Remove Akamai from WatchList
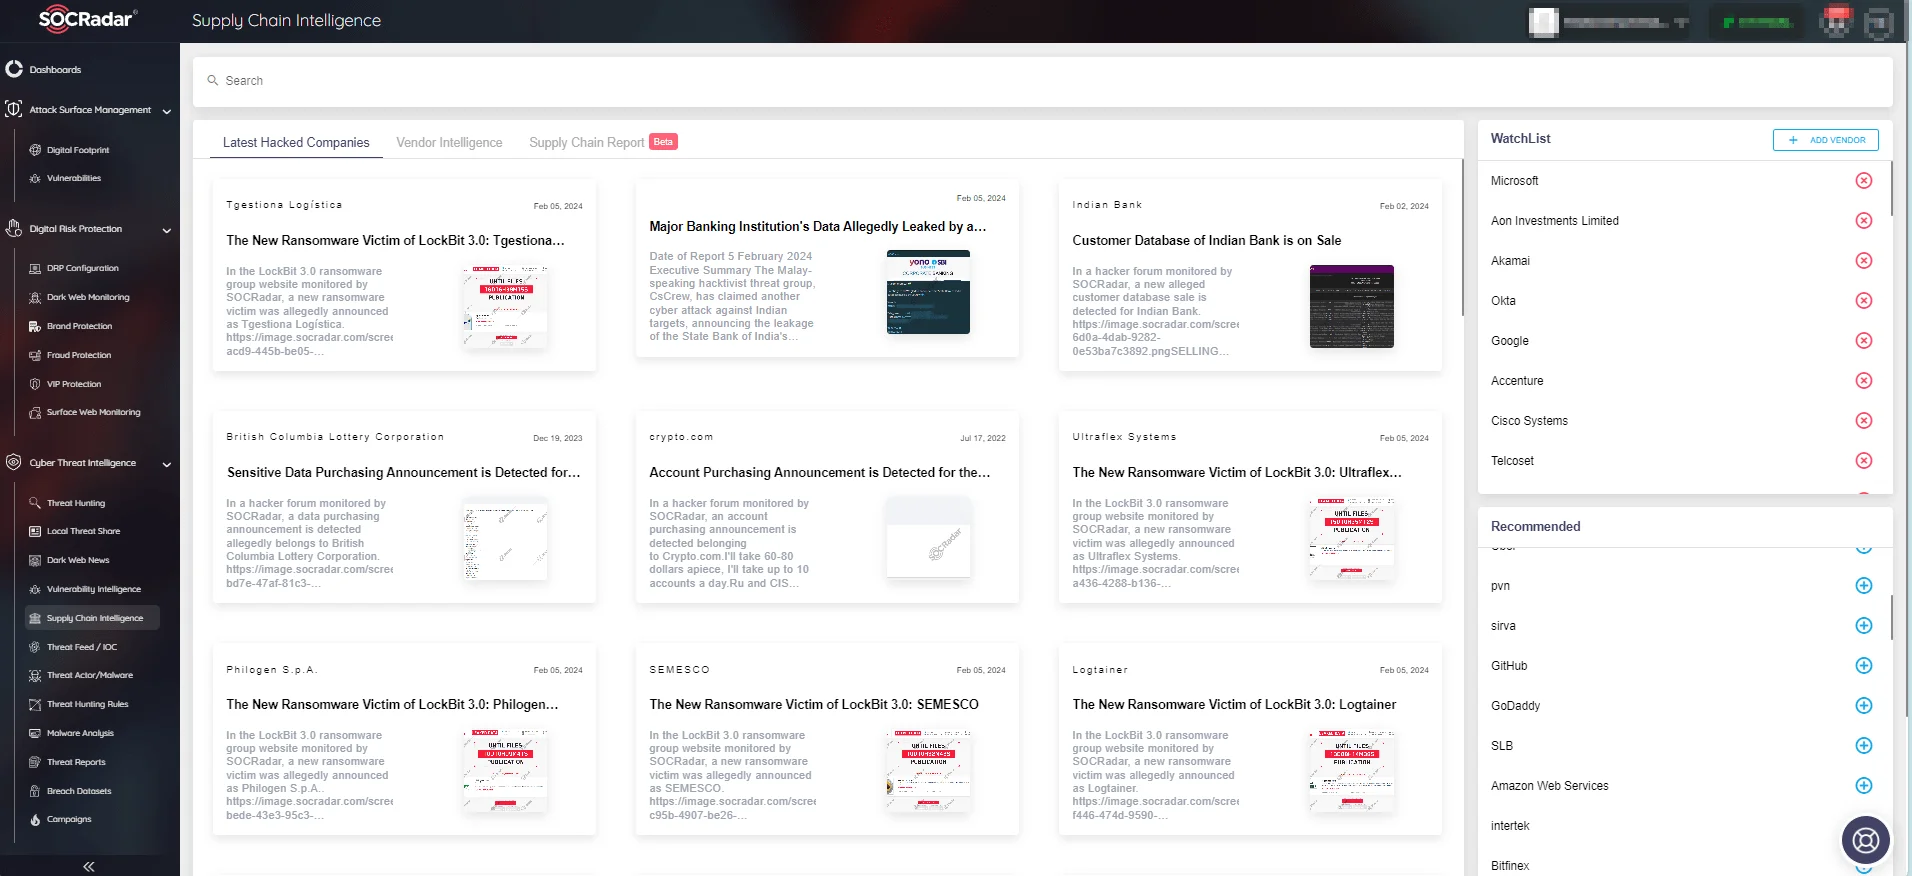1912x876 pixels. coord(1864,261)
